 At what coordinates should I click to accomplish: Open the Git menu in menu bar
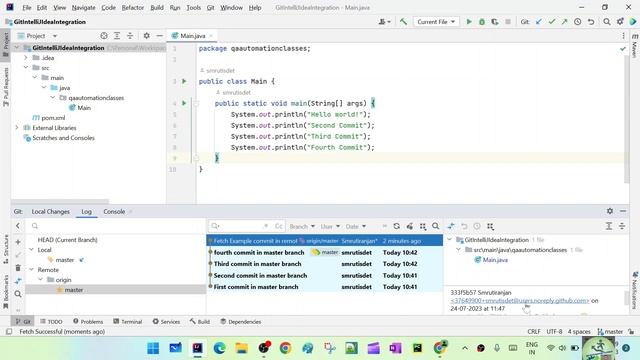click(210, 7)
